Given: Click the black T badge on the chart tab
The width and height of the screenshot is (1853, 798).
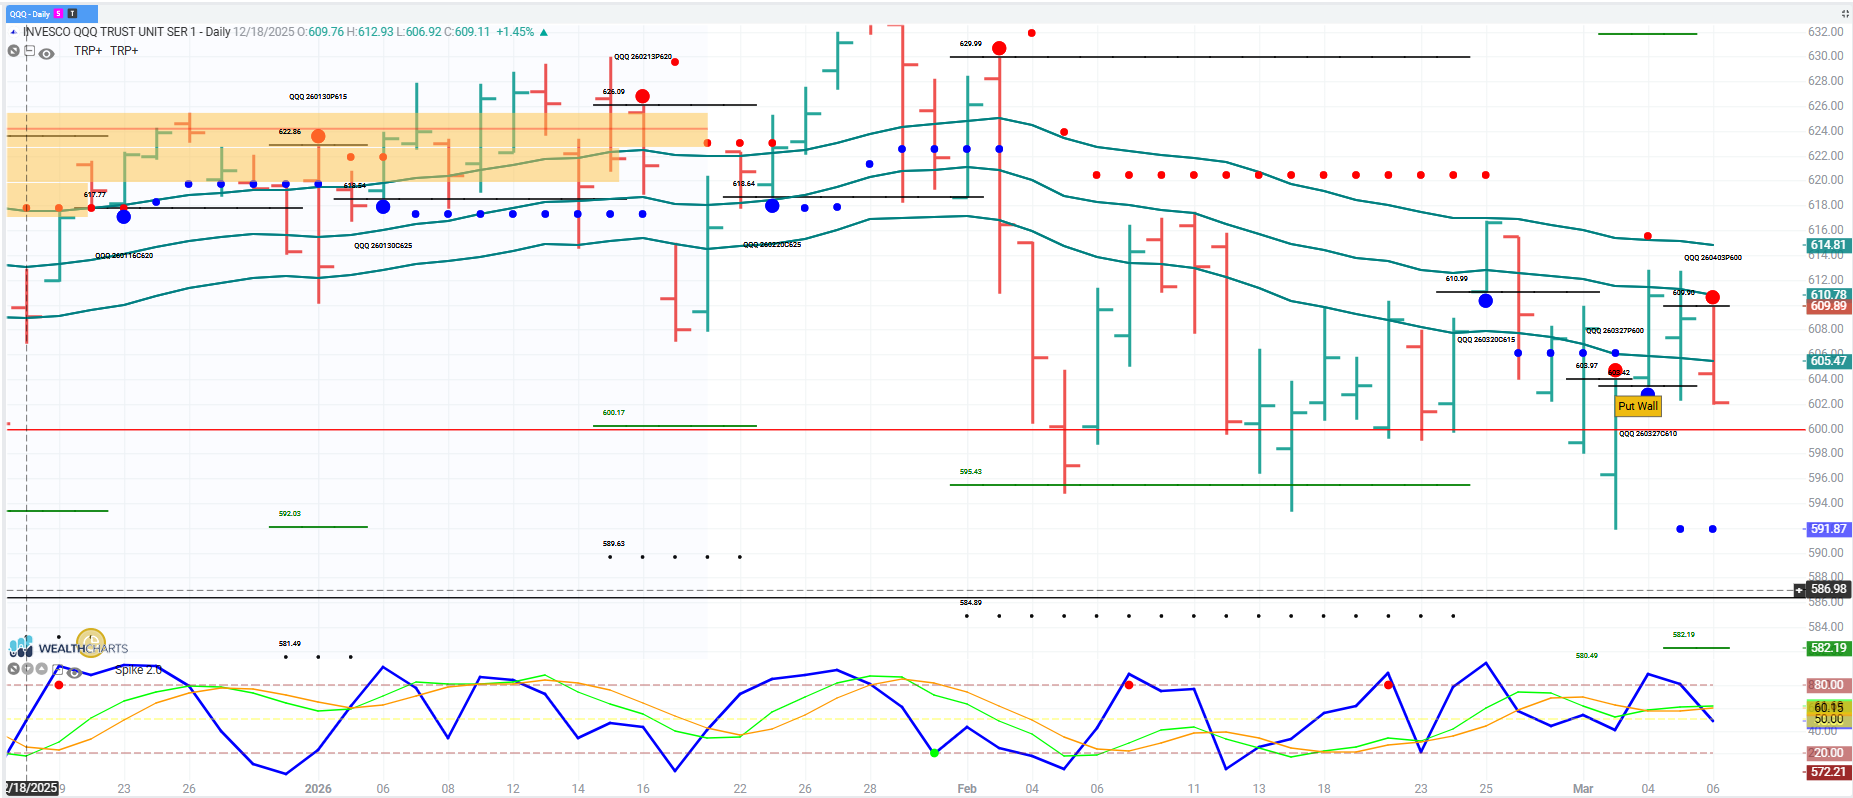Looking at the screenshot, I should (x=72, y=14).
